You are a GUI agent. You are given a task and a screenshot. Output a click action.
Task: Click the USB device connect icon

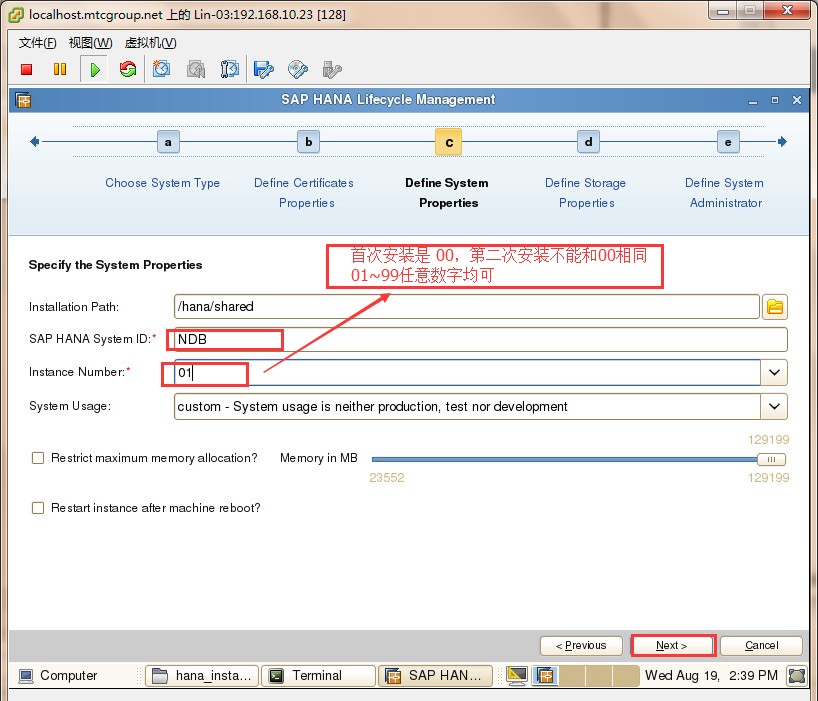pyautogui.click(x=332, y=69)
